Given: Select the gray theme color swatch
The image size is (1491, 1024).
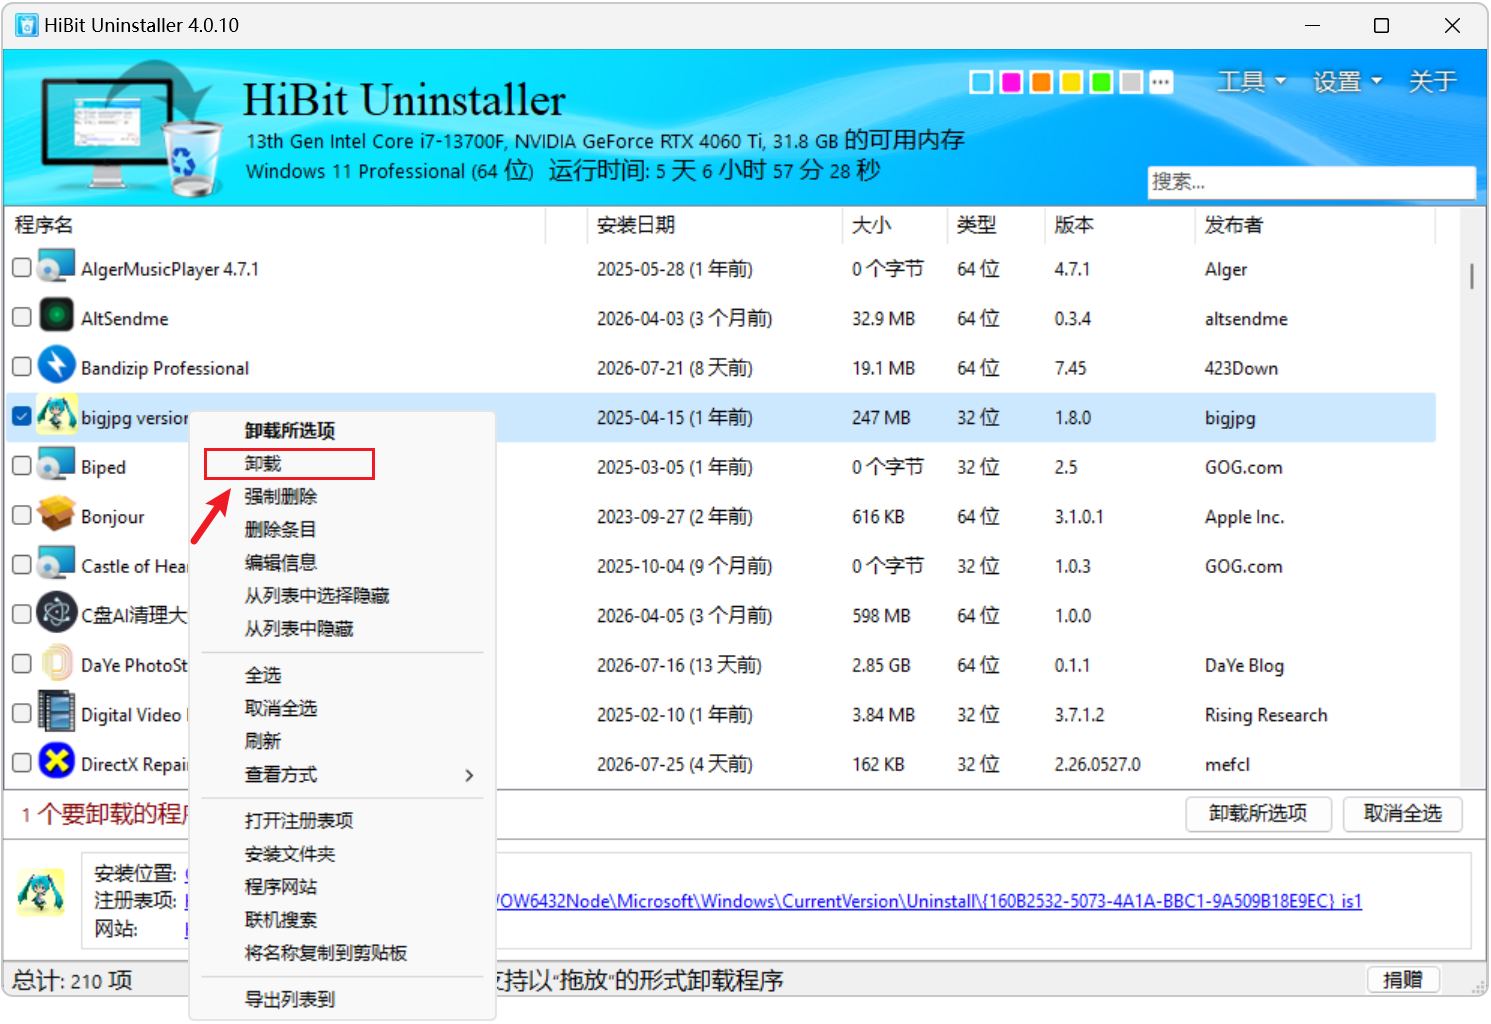Looking at the screenshot, I should (1131, 82).
